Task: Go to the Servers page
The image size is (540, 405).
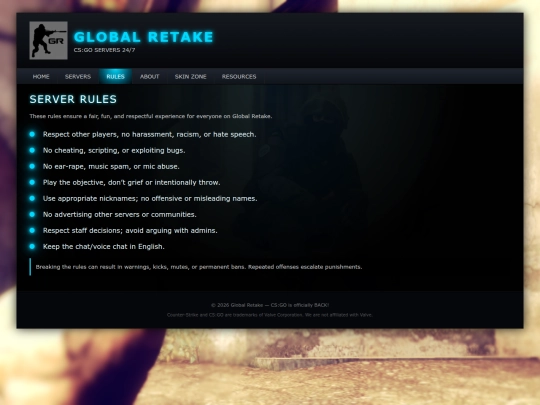Action: [78, 76]
